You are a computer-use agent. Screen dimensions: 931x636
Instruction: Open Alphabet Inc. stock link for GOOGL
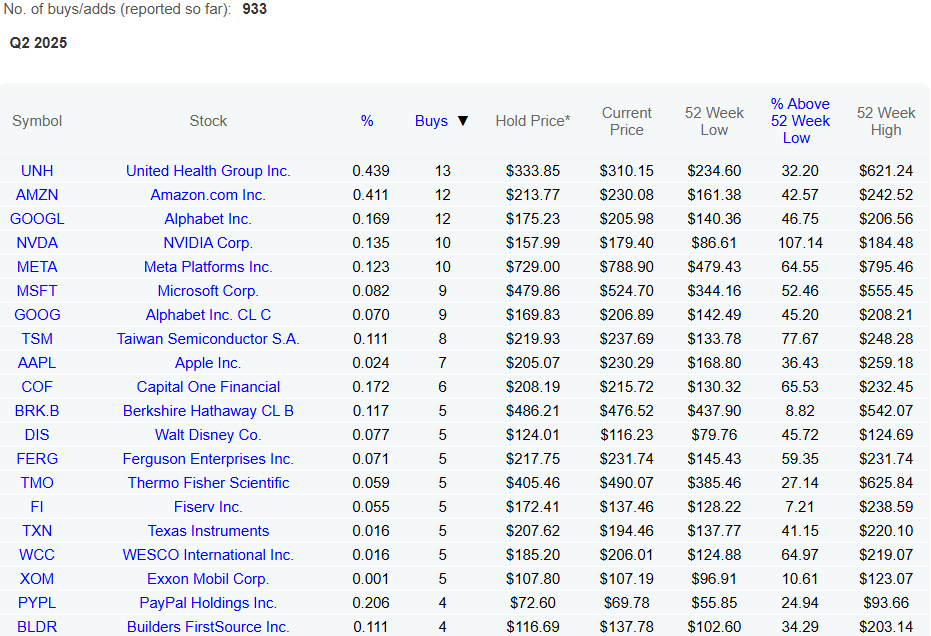(208, 219)
